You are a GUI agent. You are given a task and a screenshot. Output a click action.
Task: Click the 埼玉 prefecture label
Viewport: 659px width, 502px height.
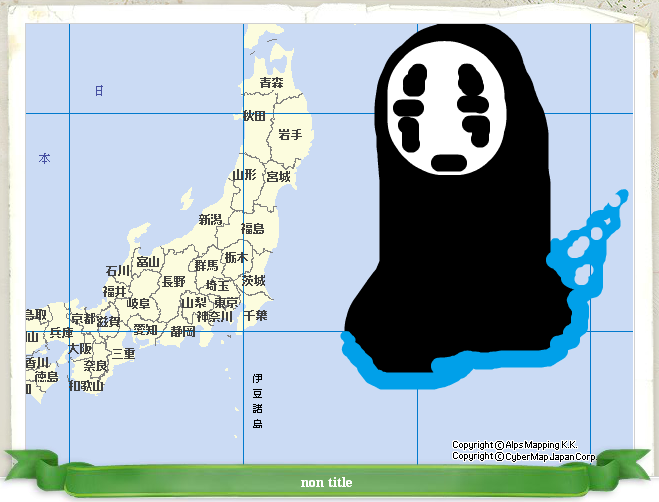pyautogui.click(x=217, y=286)
